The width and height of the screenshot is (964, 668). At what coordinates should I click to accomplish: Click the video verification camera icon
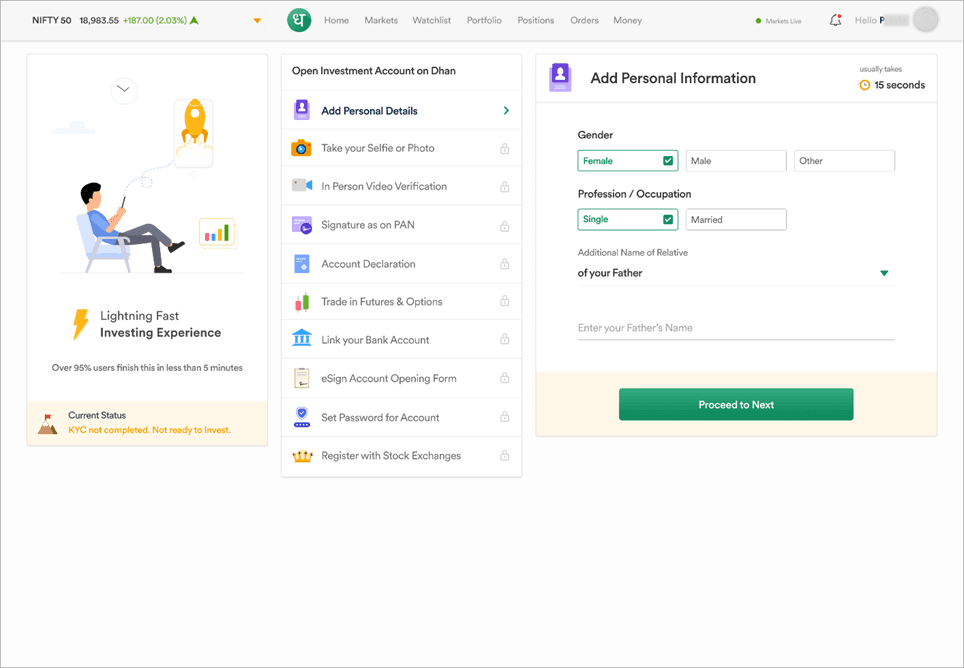pyautogui.click(x=301, y=186)
